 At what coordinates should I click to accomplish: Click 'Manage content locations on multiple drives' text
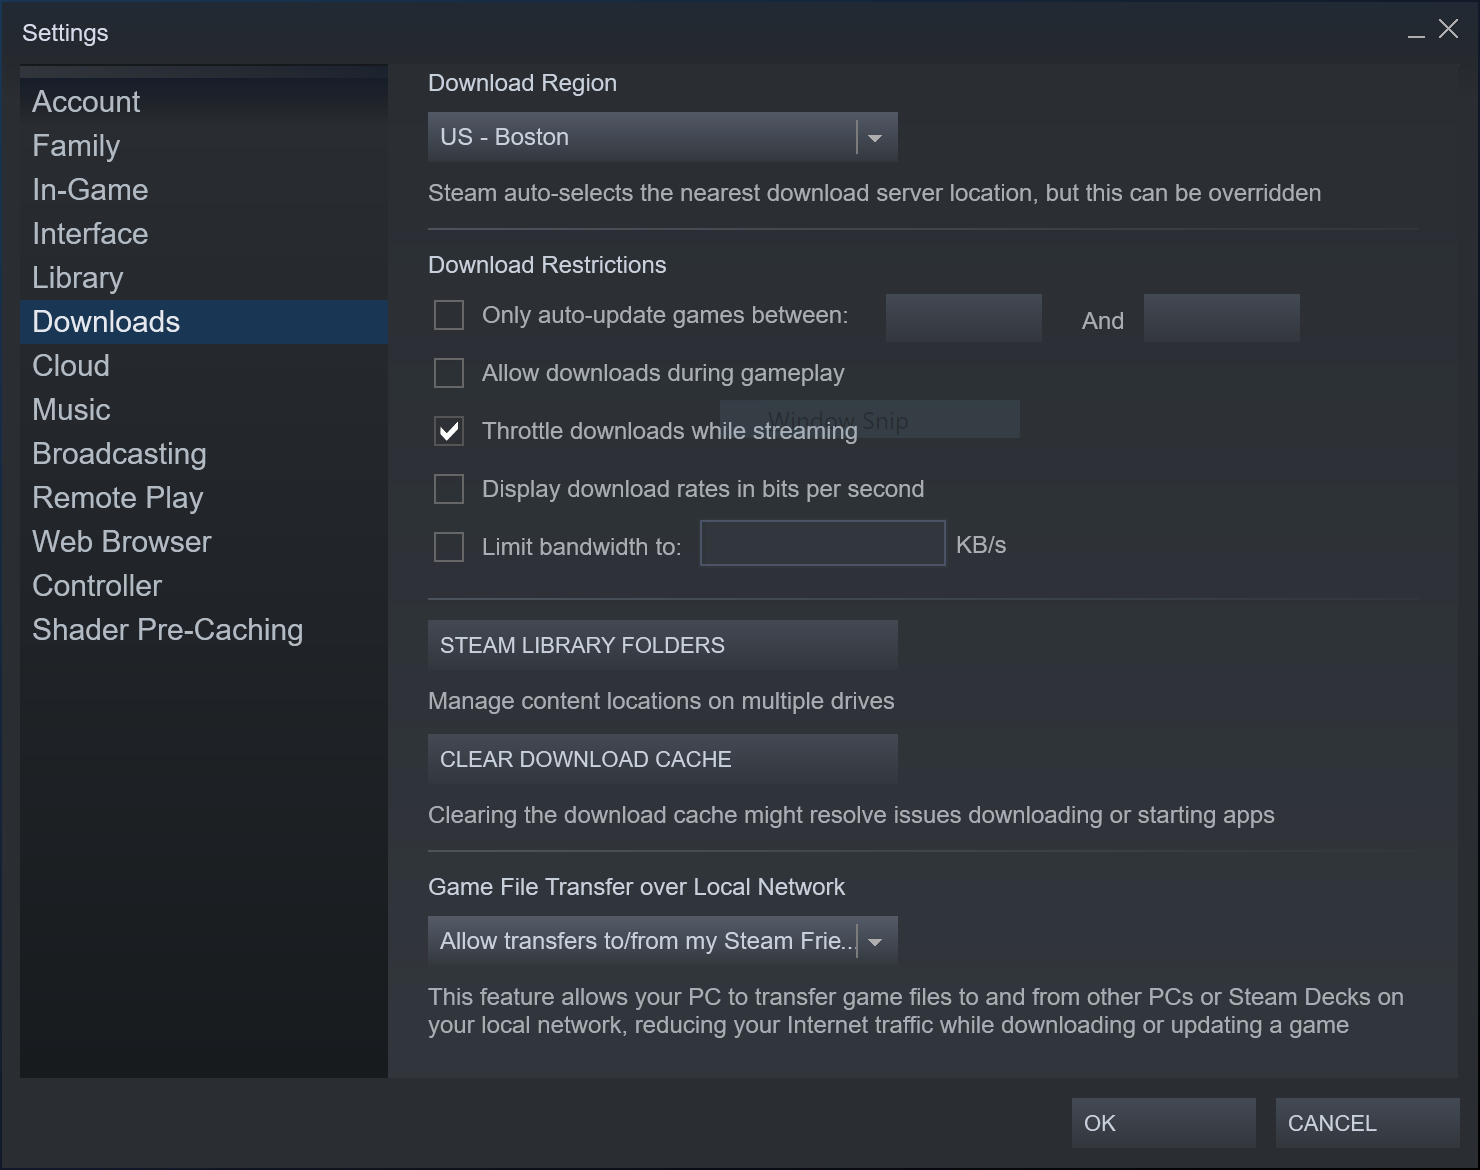coord(661,701)
